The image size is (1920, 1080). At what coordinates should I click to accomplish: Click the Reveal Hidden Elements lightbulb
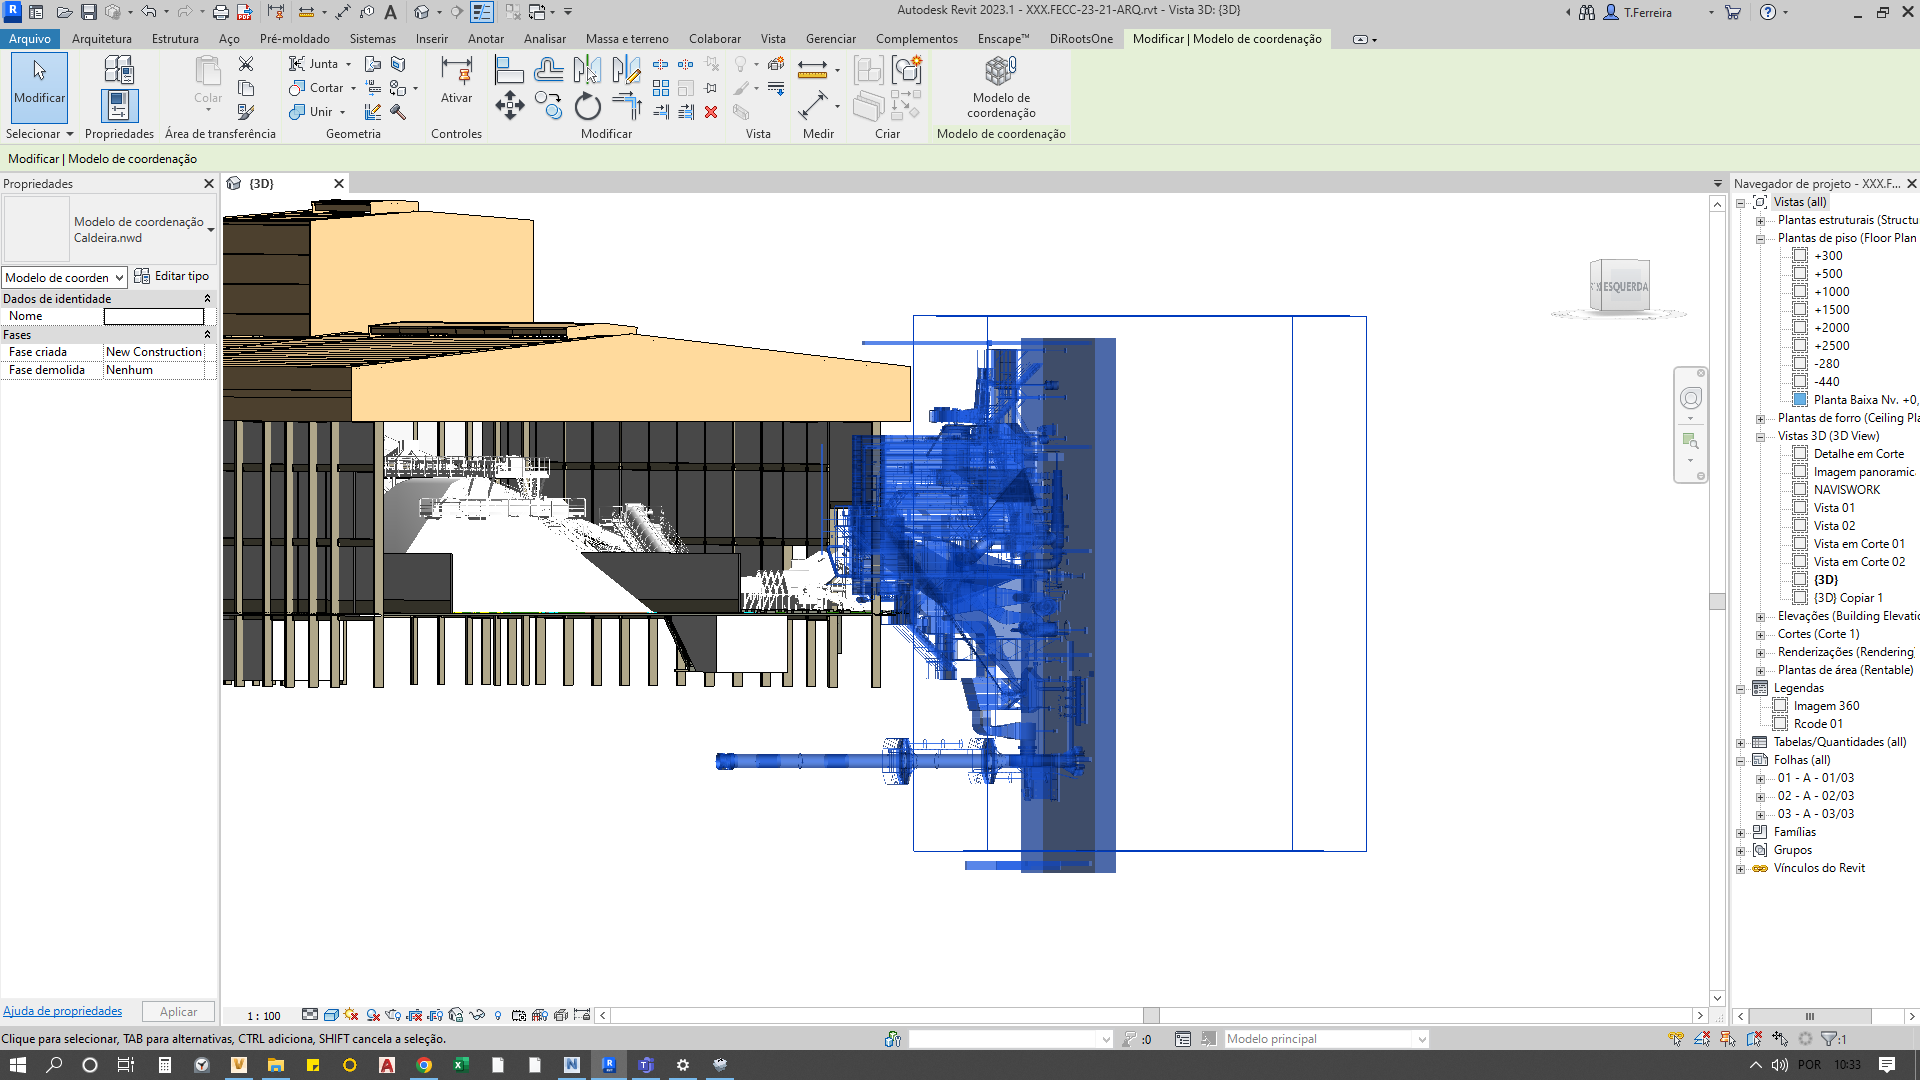coord(498,1015)
